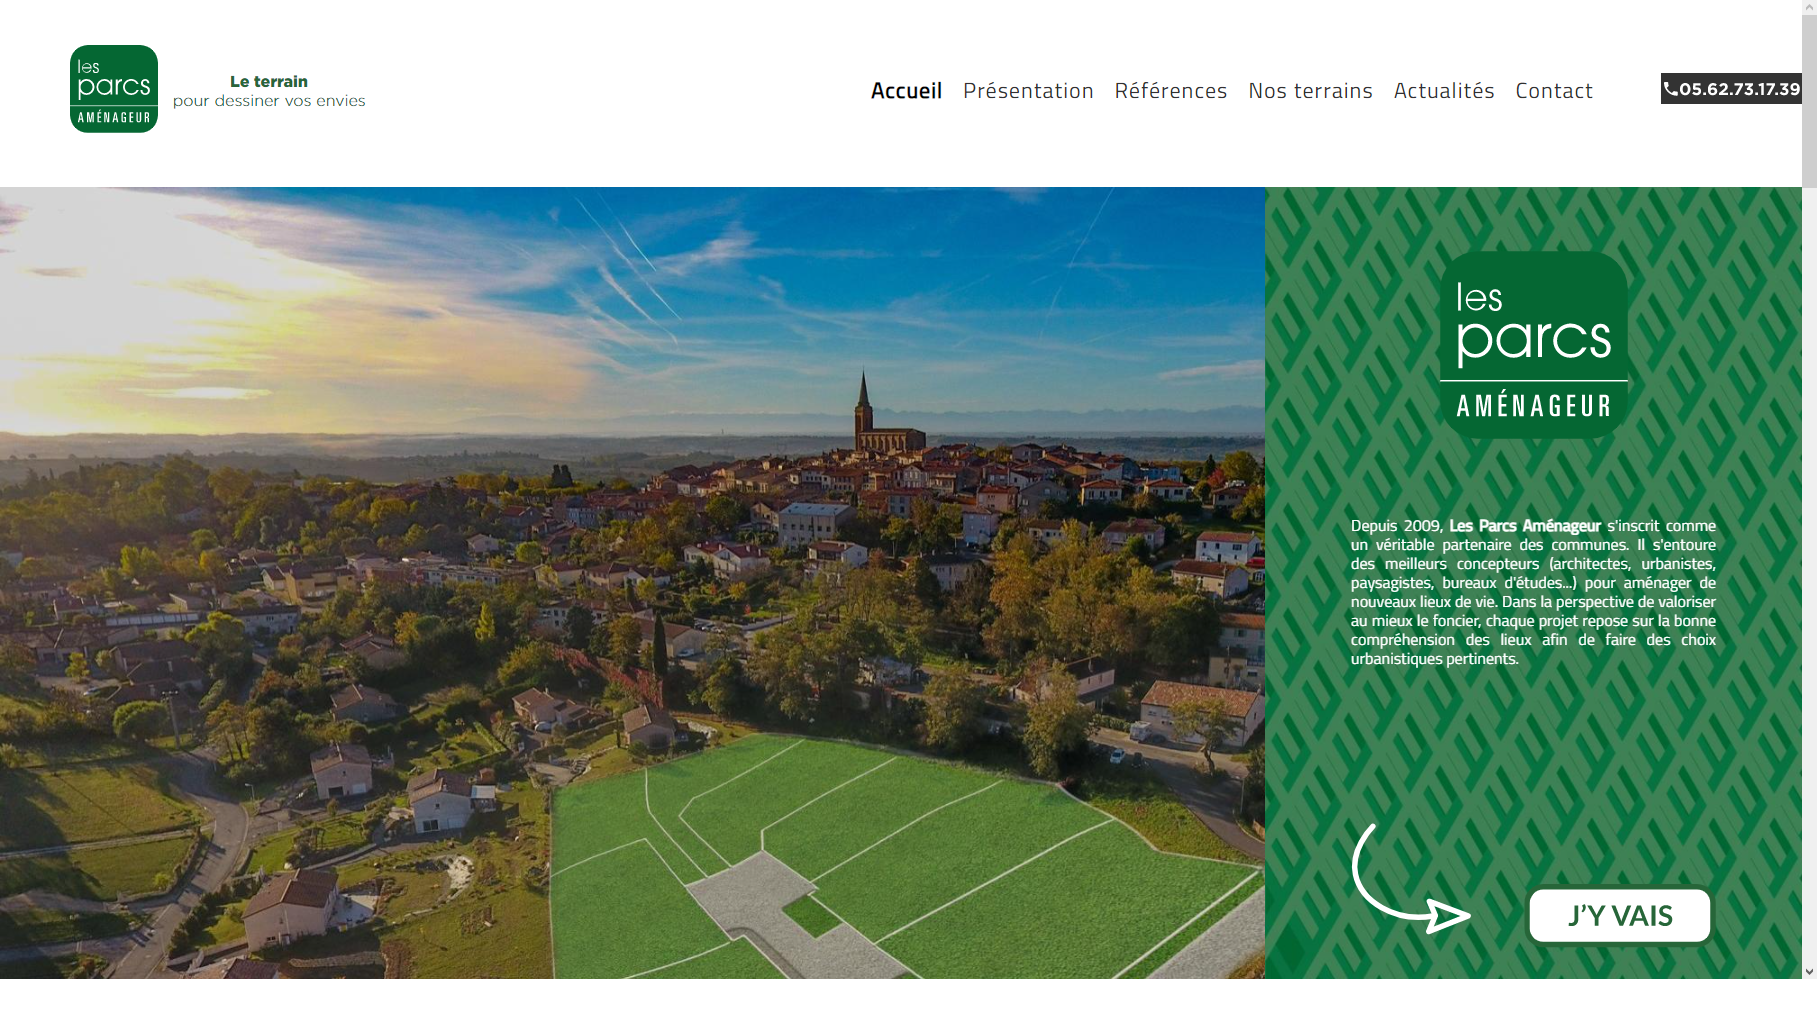Go to the "Contact" page

point(1553,91)
